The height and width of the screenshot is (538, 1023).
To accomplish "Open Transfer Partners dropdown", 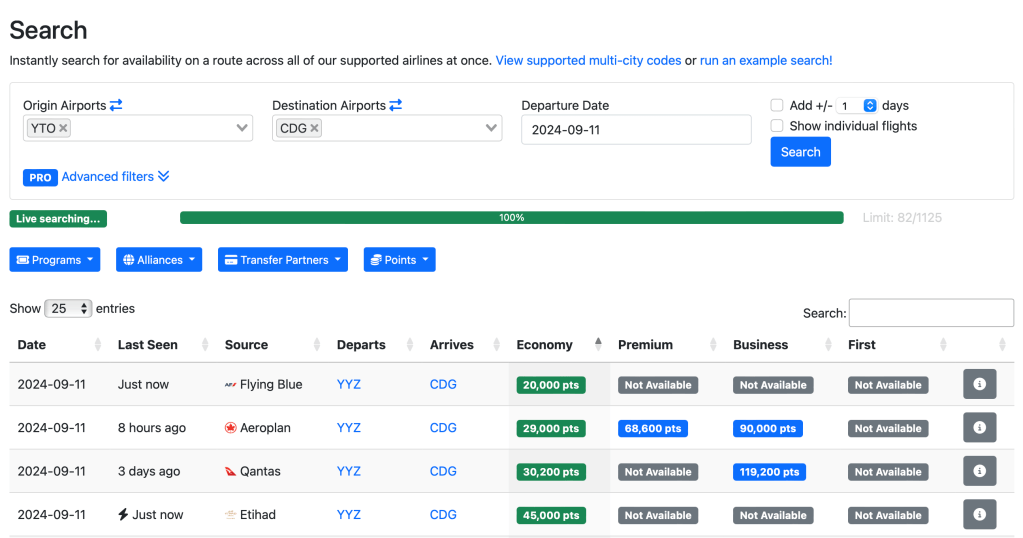I will coord(283,260).
